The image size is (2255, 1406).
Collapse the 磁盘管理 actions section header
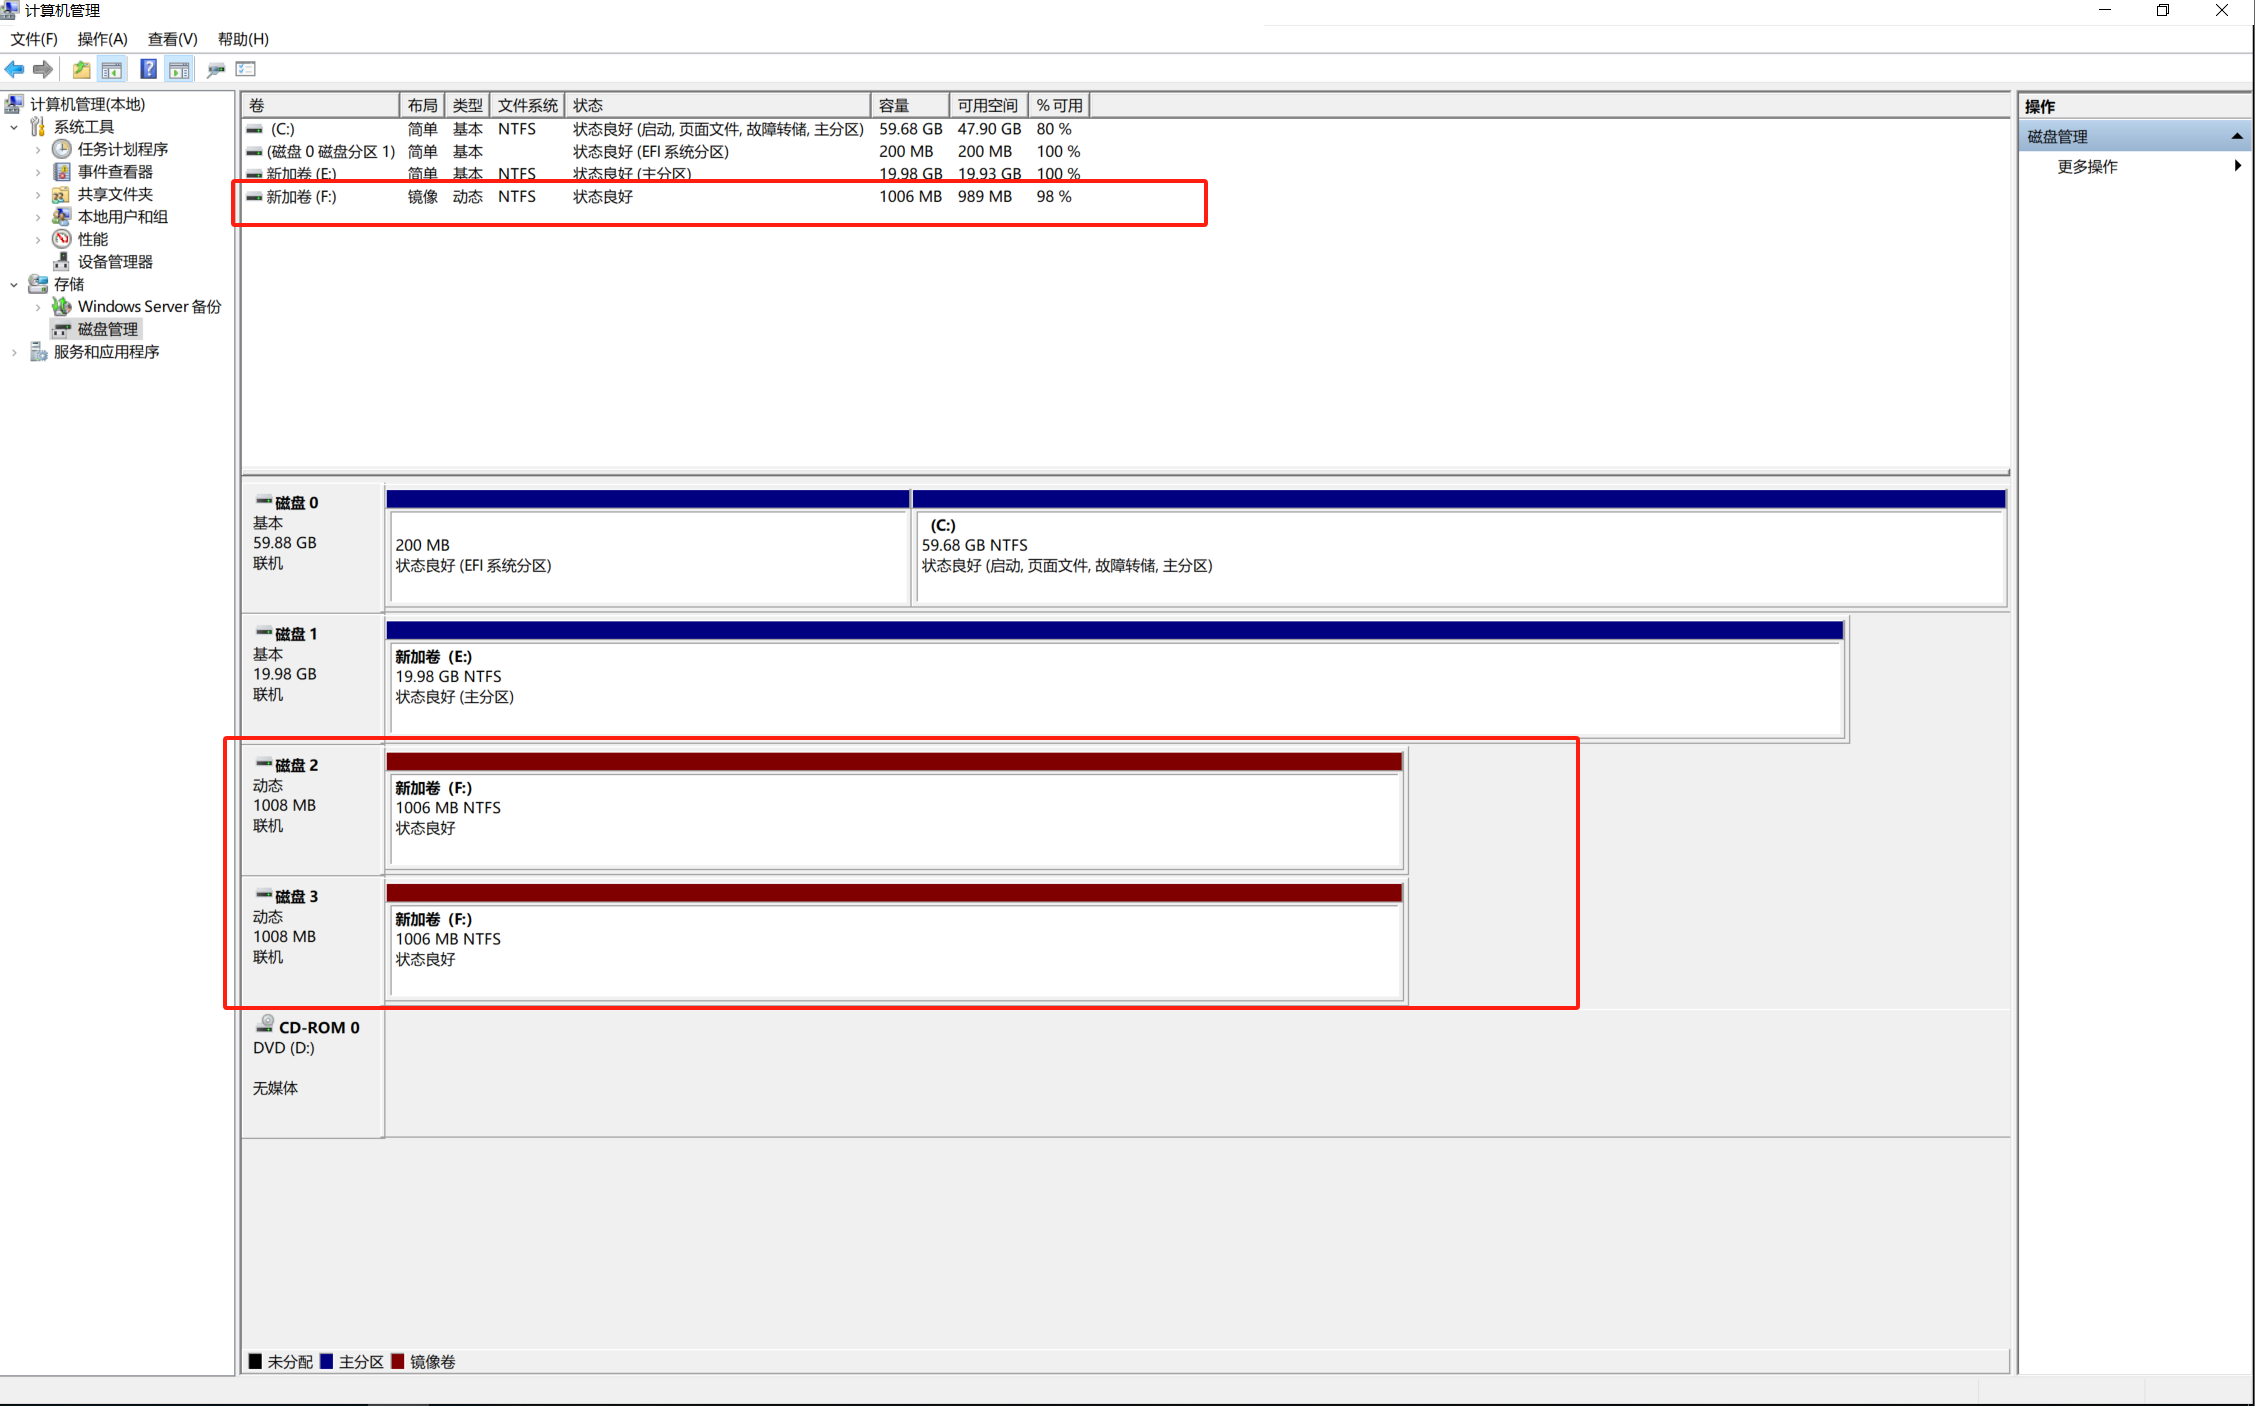(x=2236, y=137)
